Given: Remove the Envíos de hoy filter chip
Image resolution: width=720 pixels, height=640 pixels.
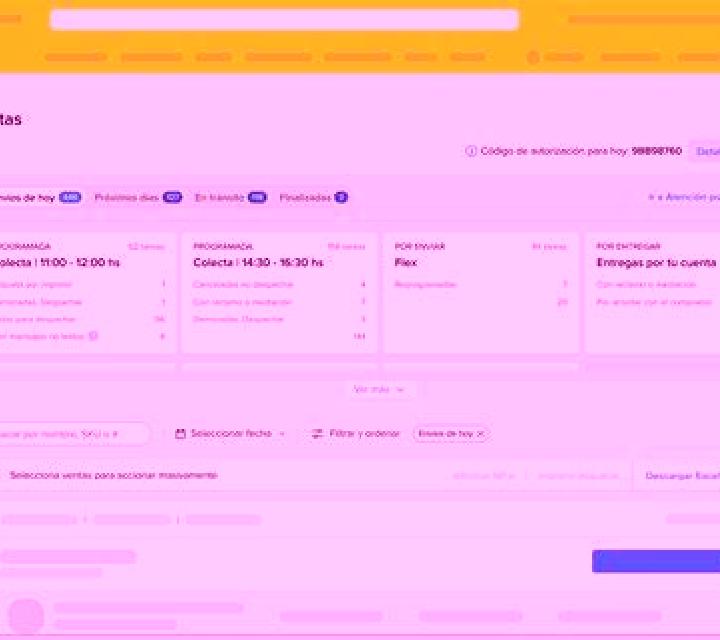Looking at the screenshot, I should click(x=481, y=433).
